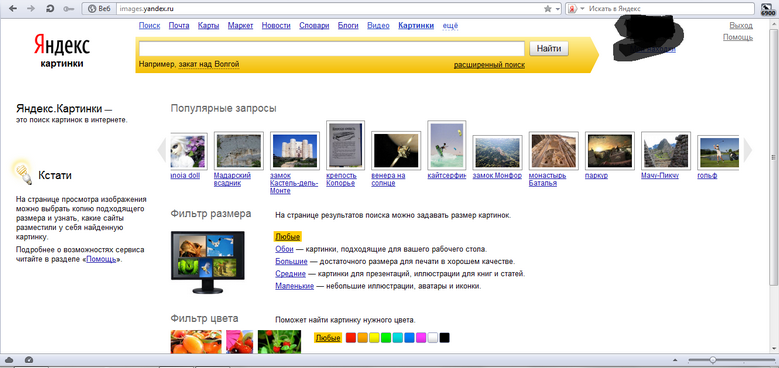This screenshot has height=368, width=779.
Task: Expand the ещё more services dropdown
Action: tap(450, 26)
